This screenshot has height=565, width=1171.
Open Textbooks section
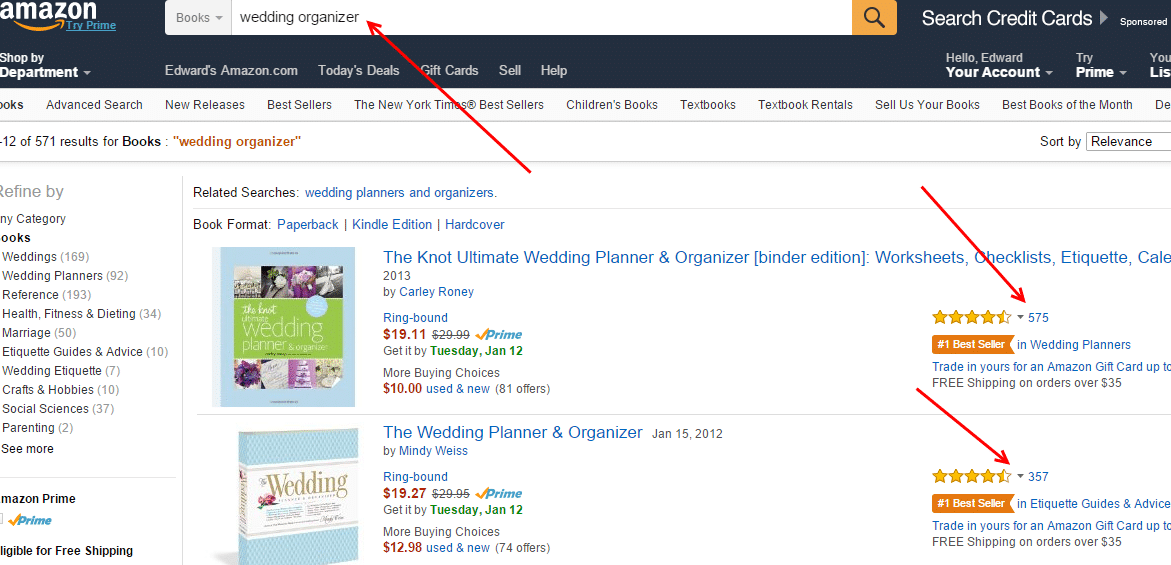pos(708,105)
